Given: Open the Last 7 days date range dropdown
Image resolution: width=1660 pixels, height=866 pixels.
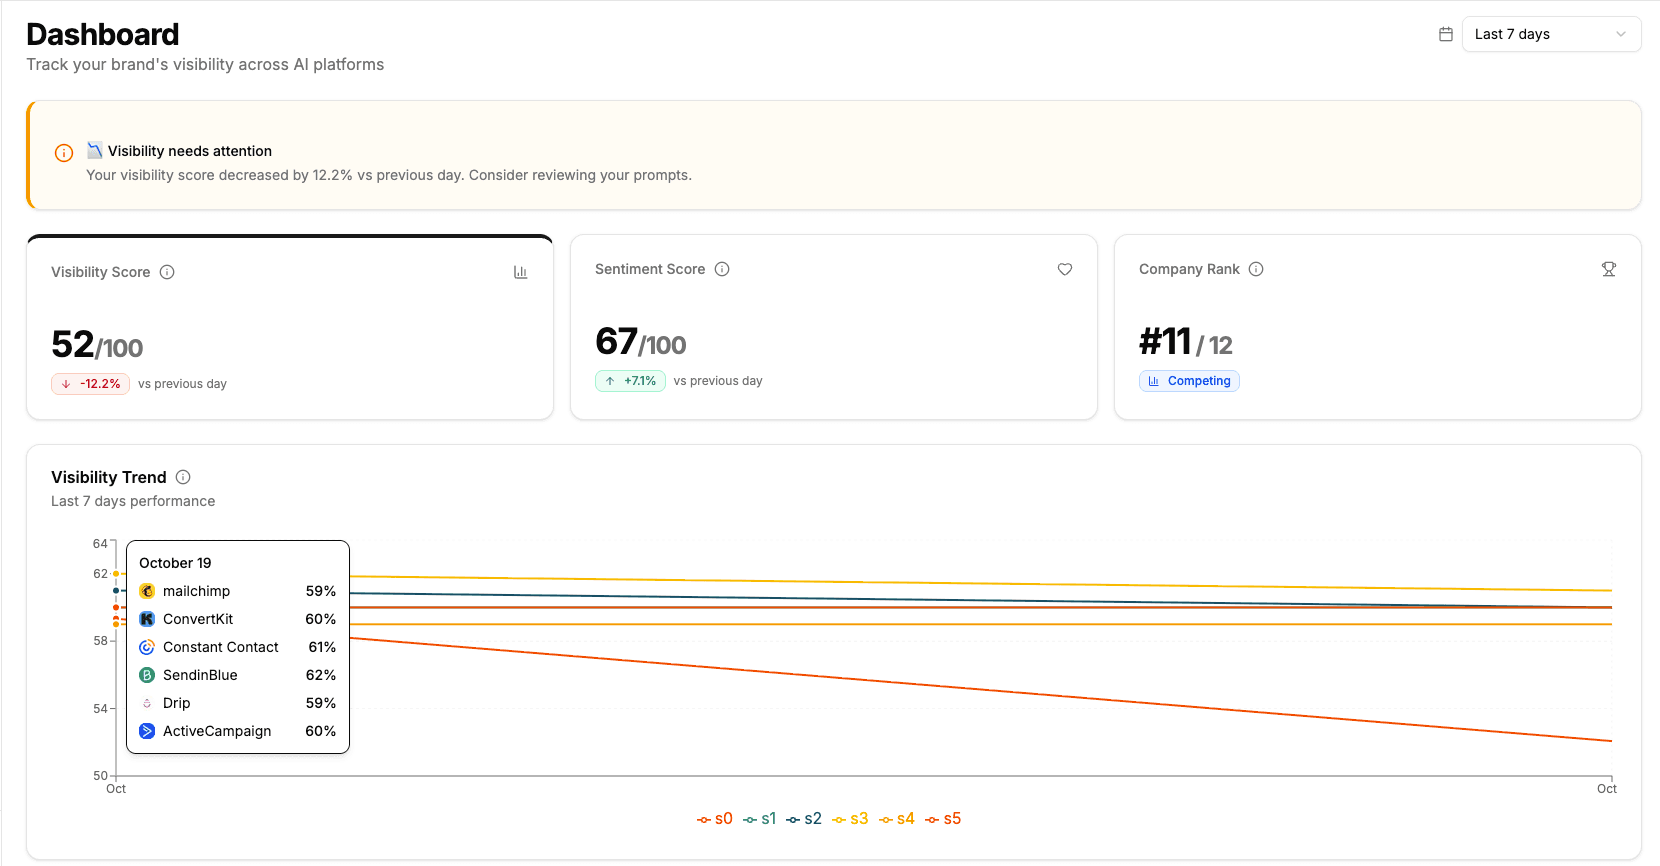Looking at the screenshot, I should tap(1551, 34).
